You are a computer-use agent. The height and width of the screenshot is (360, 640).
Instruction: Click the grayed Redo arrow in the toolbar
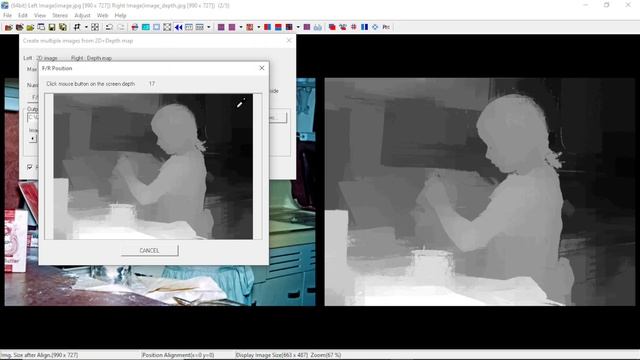[x=121, y=27]
